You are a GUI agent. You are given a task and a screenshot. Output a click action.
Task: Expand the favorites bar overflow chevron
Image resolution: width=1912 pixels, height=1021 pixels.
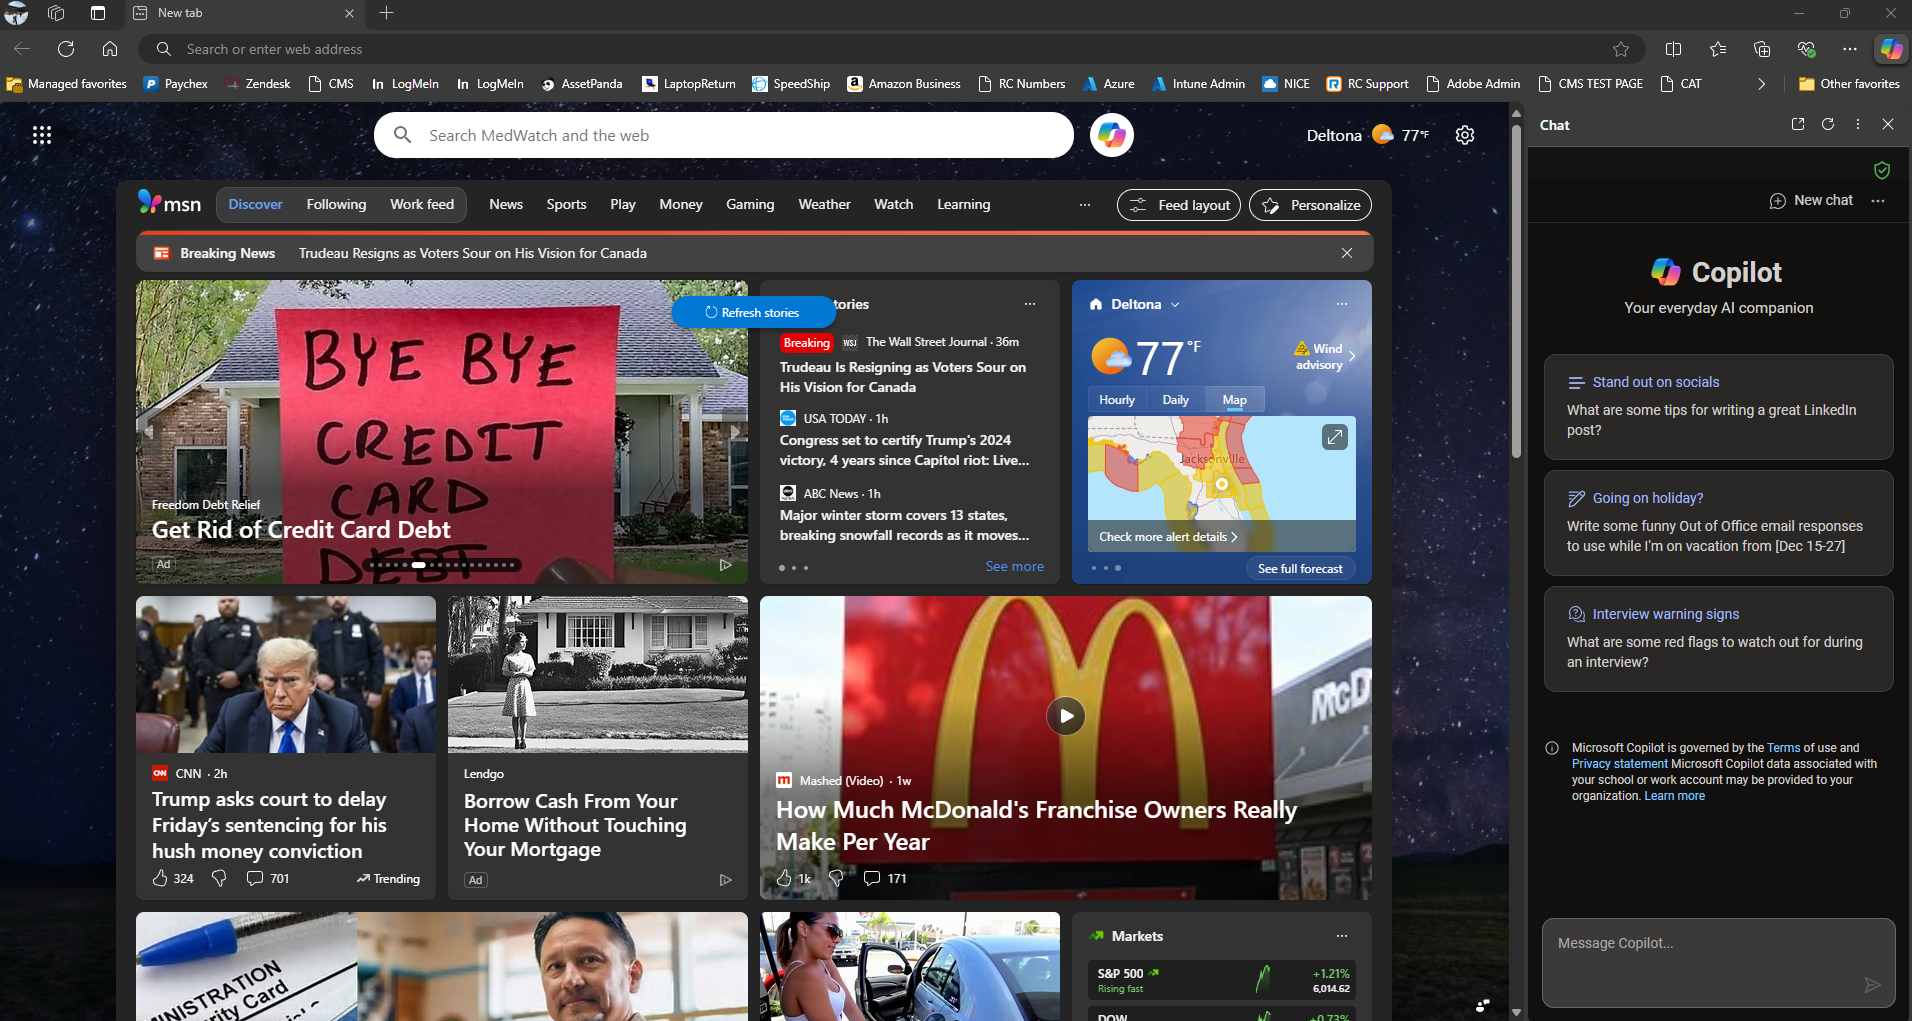click(1761, 84)
